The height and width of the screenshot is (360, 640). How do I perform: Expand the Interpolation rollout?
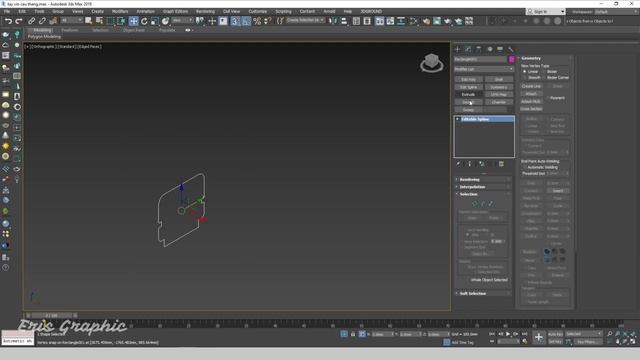click(484, 187)
